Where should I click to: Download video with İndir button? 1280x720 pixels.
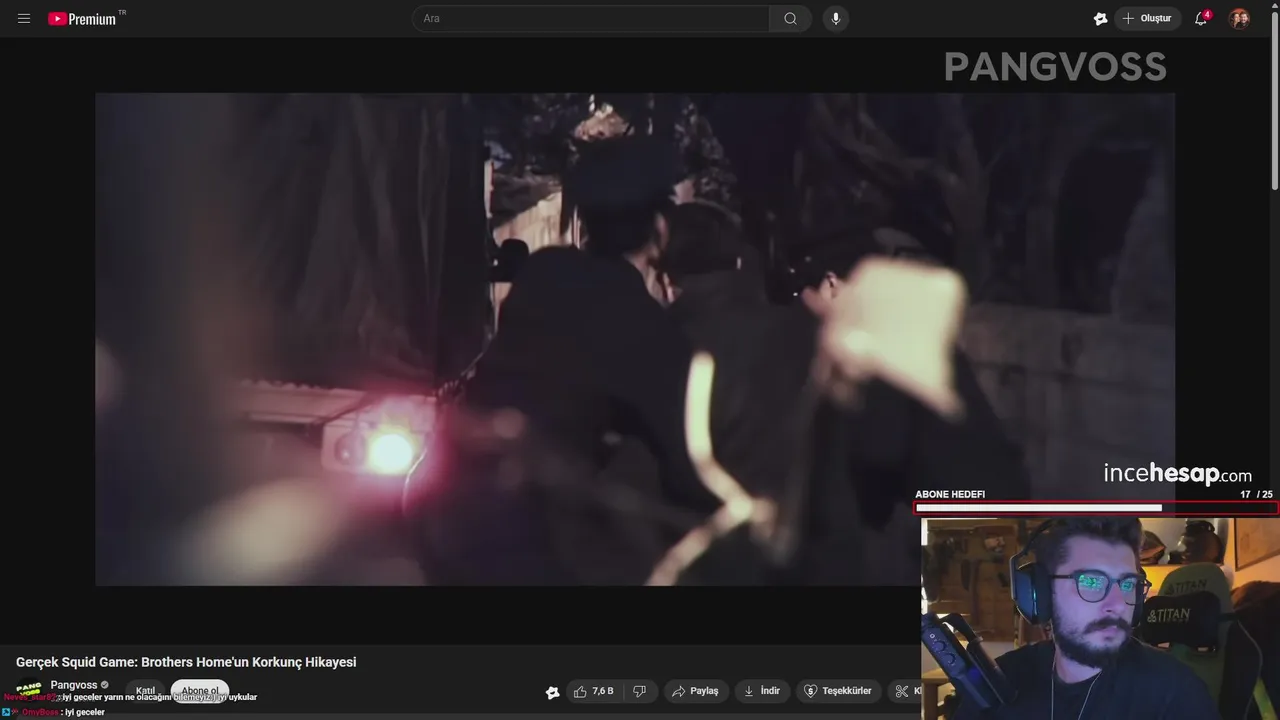coord(762,691)
